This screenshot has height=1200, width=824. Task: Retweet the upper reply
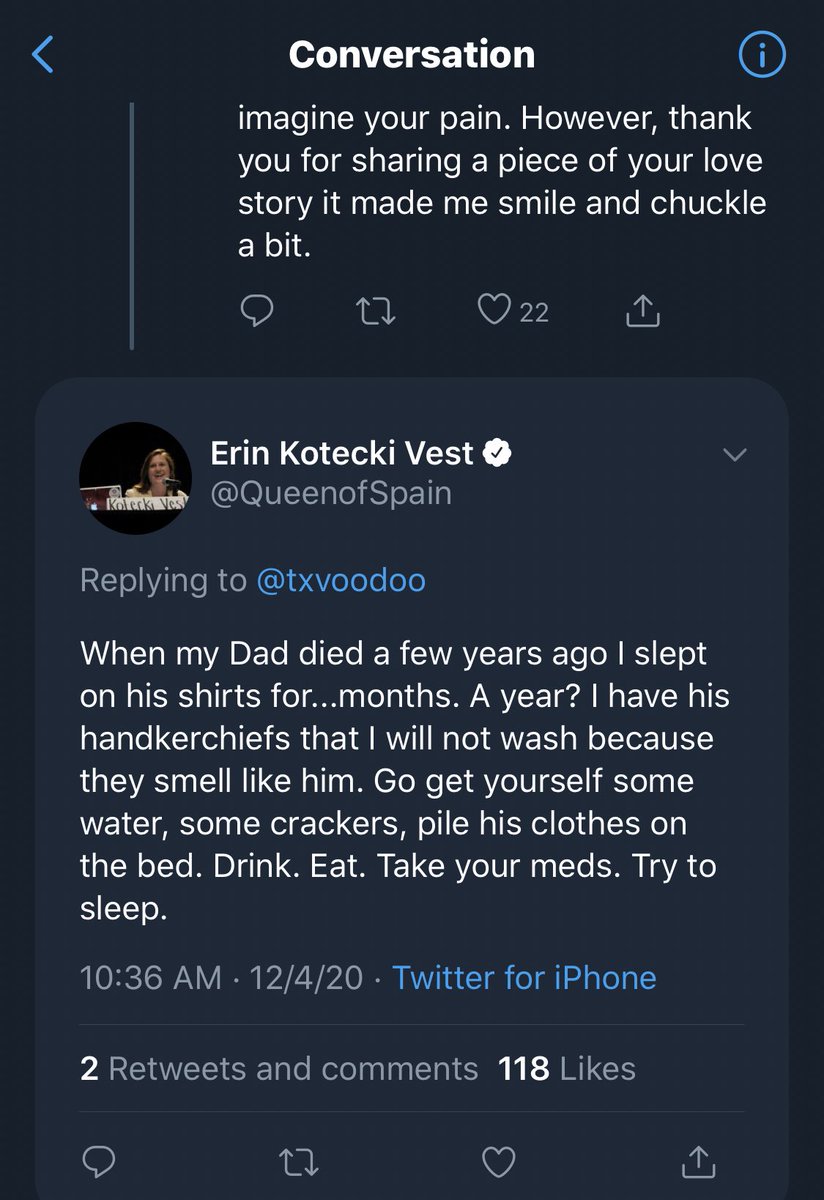click(377, 311)
